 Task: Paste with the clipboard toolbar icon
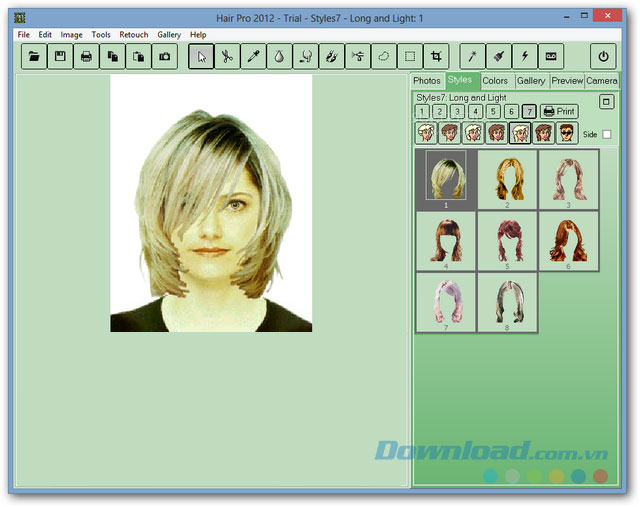point(138,56)
